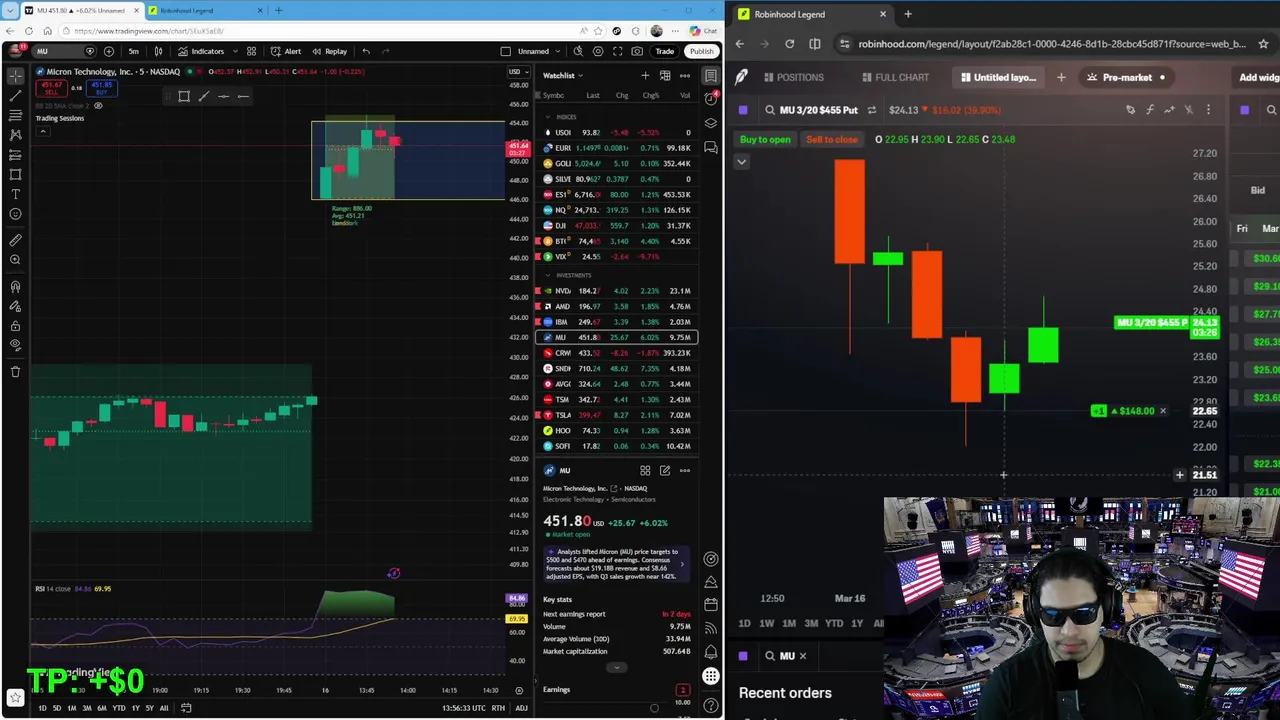The width and height of the screenshot is (1280, 720).
Task: Toggle Unnamed layout checkbox square
Action: point(506,51)
